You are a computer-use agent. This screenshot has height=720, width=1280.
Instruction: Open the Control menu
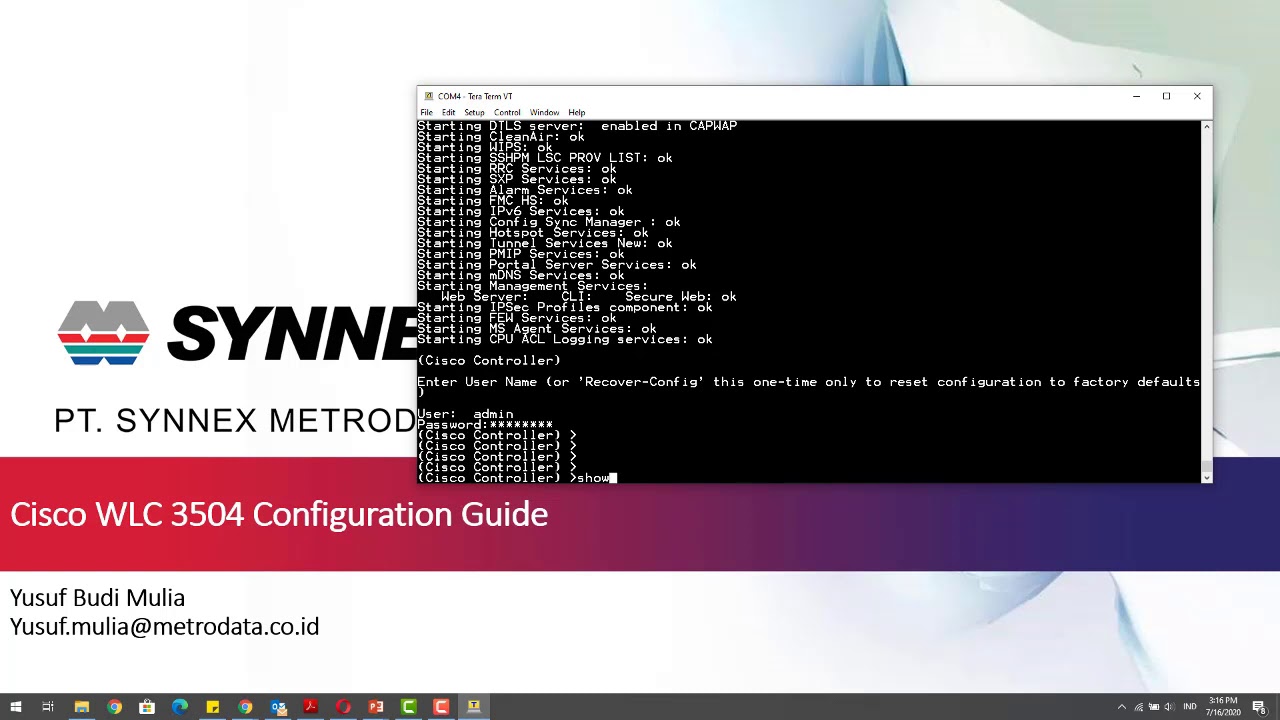pyautogui.click(x=507, y=112)
